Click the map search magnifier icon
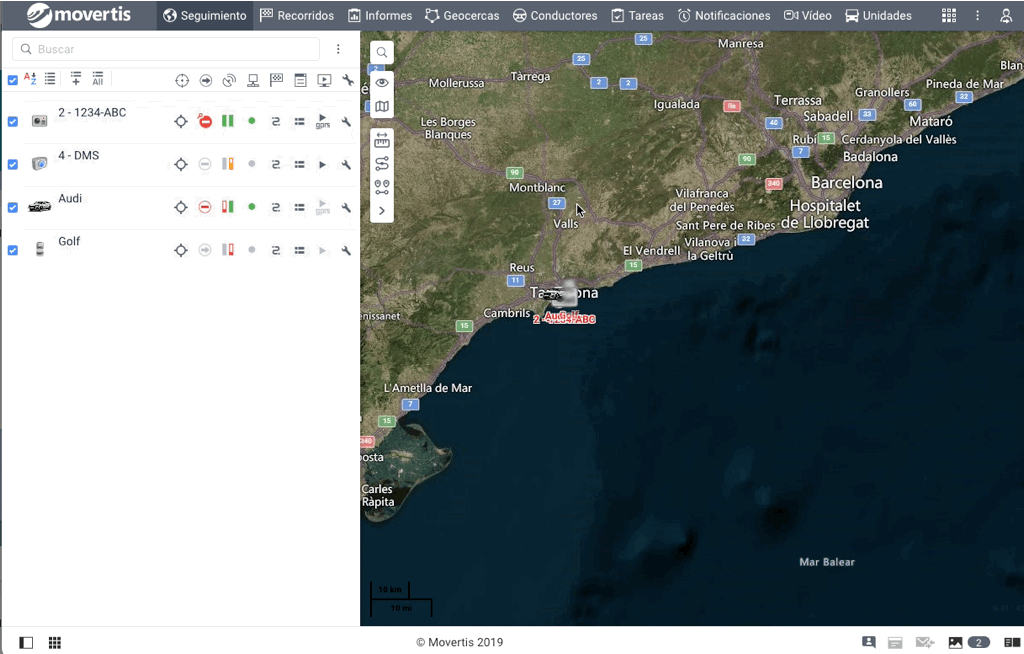 tap(382, 53)
